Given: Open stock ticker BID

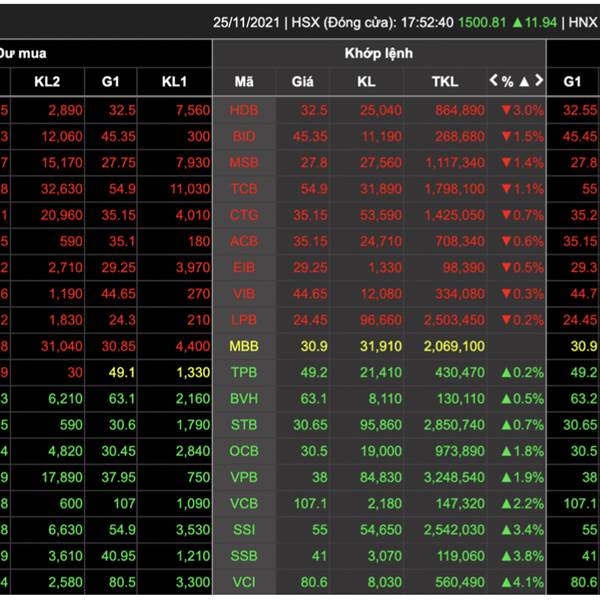Looking at the screenshot, I should (x=244, y=136).
